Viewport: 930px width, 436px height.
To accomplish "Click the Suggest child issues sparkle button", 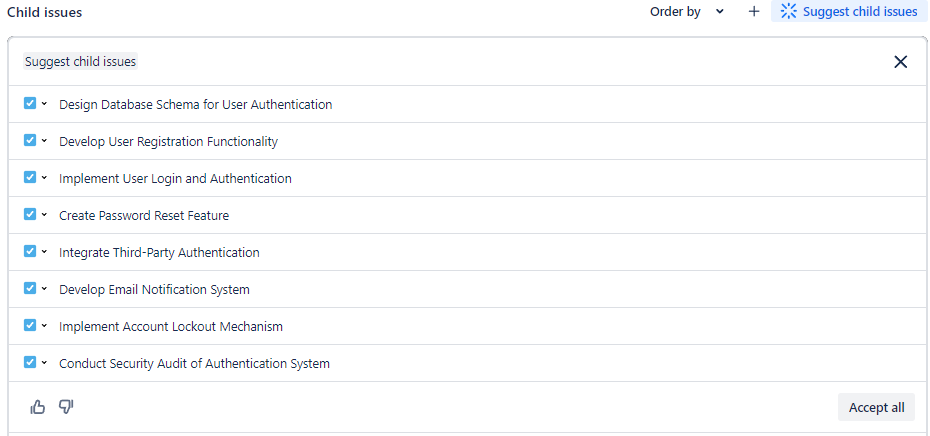I will click(848, 12).
